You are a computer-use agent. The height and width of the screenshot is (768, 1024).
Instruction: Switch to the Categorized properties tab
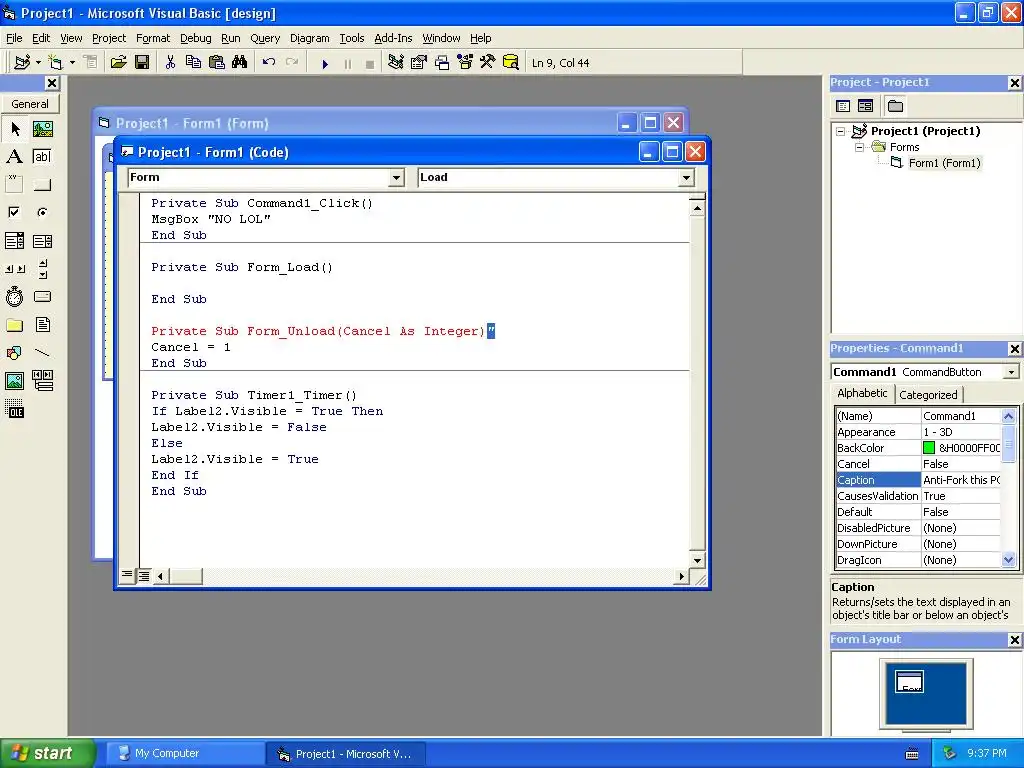tap(928, 394)
